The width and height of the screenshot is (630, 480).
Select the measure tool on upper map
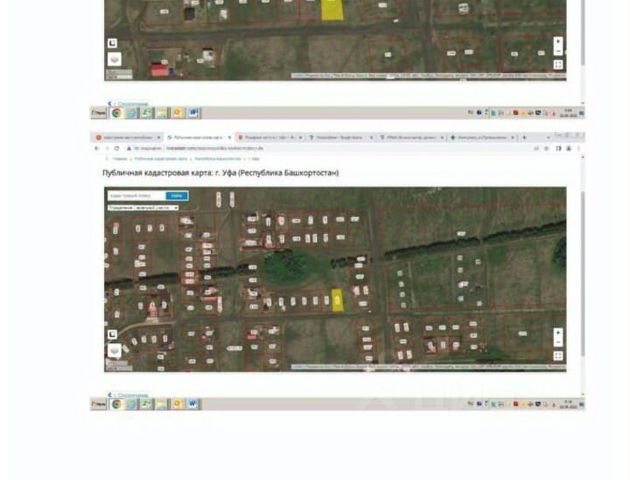112,43
